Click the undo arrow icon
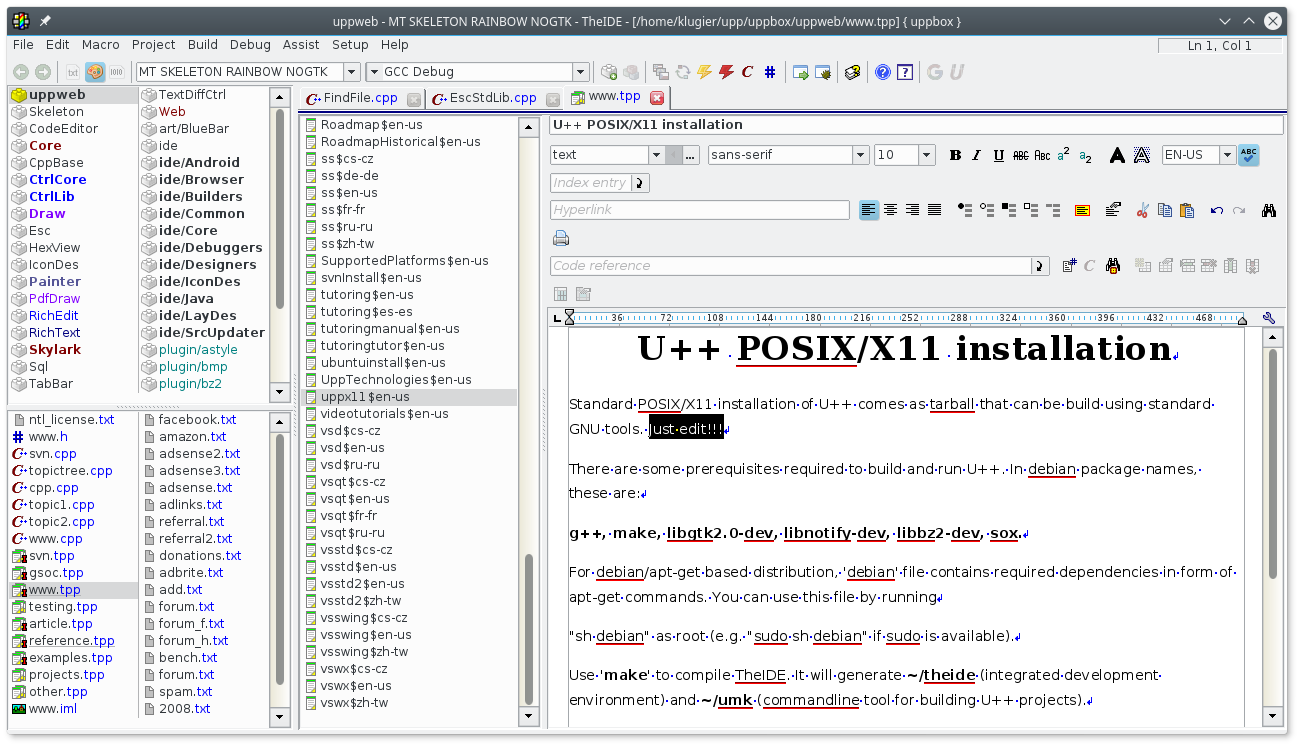The image size is (1300, 747). (1216, 210)
